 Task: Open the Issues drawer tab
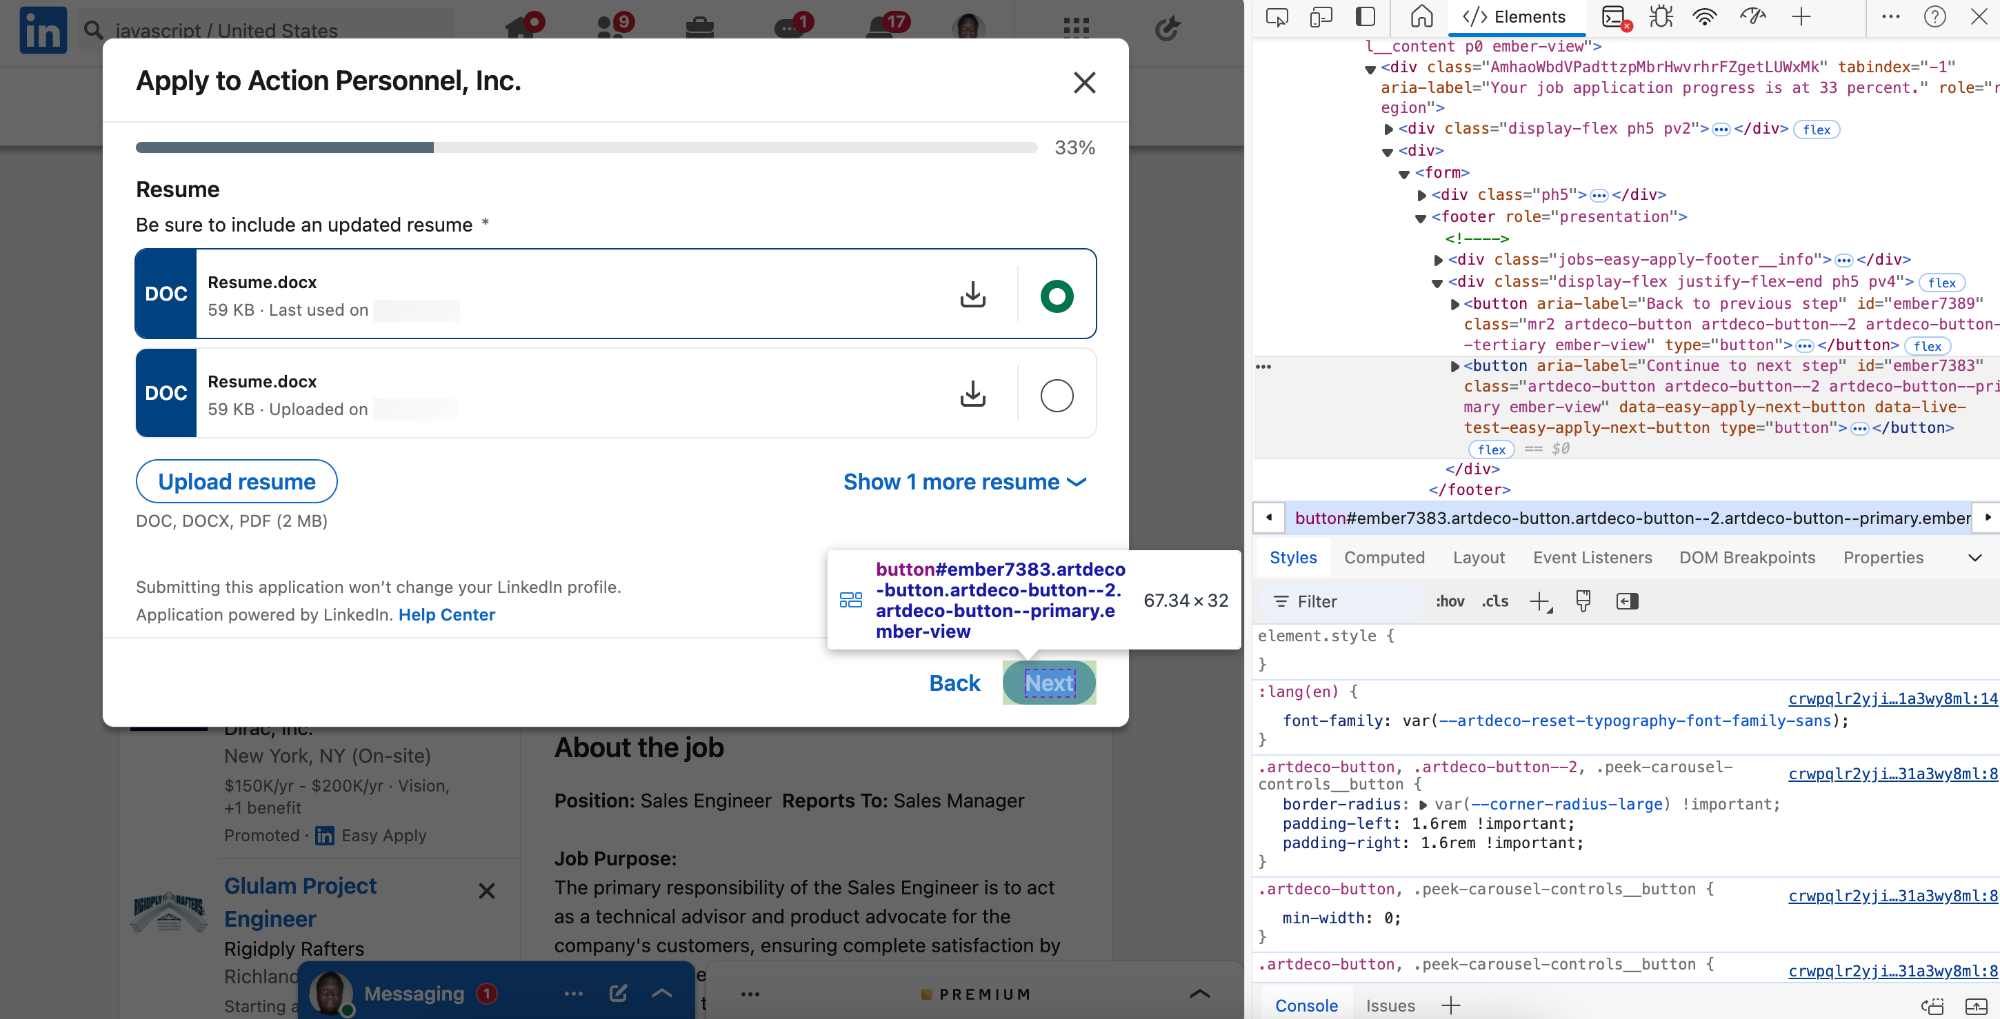(x=1390, y=1006)
